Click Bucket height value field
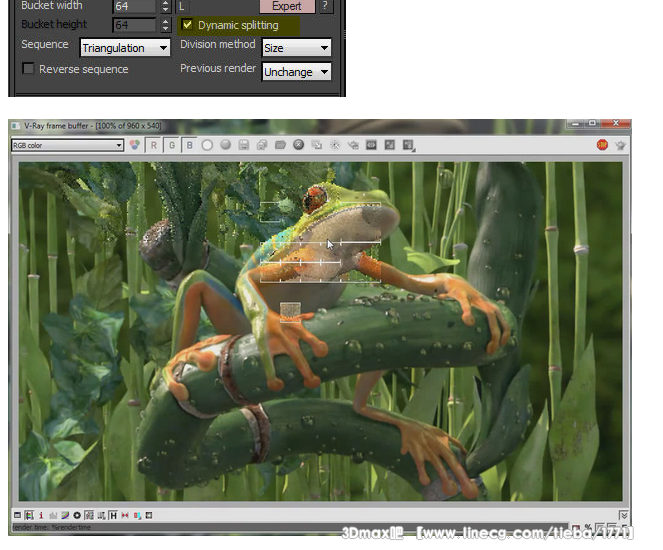663x550 pixels. click(134, 25)
